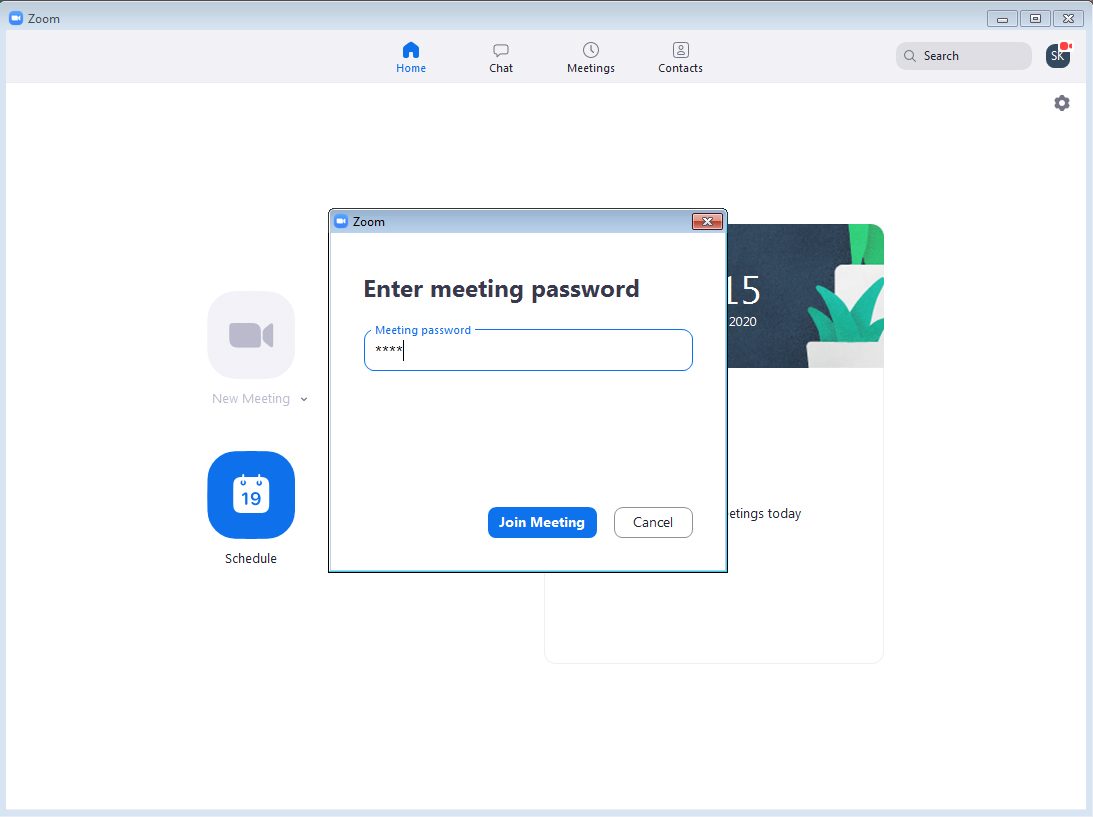Viewport: 1093px width, 817px height.
Task: Cancel the password dialog
Action: (x=653, y=522)
